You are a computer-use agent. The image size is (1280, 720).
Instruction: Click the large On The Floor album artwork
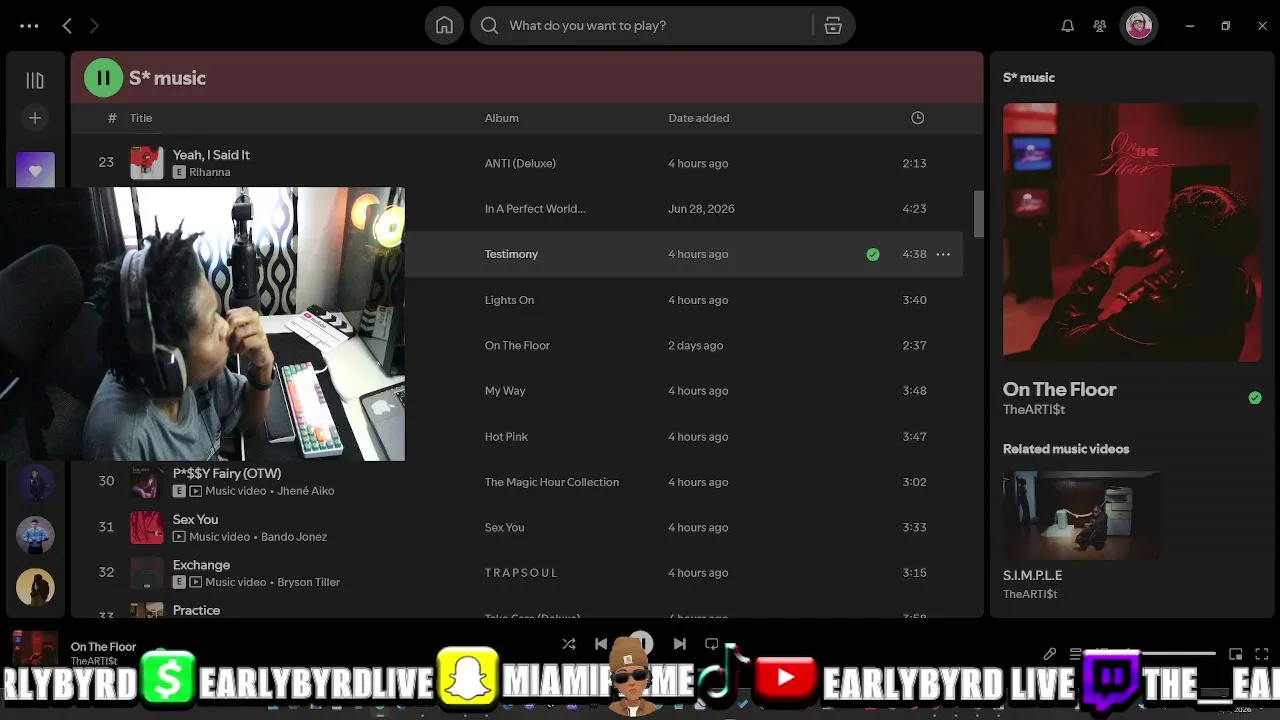point(1132,232)
